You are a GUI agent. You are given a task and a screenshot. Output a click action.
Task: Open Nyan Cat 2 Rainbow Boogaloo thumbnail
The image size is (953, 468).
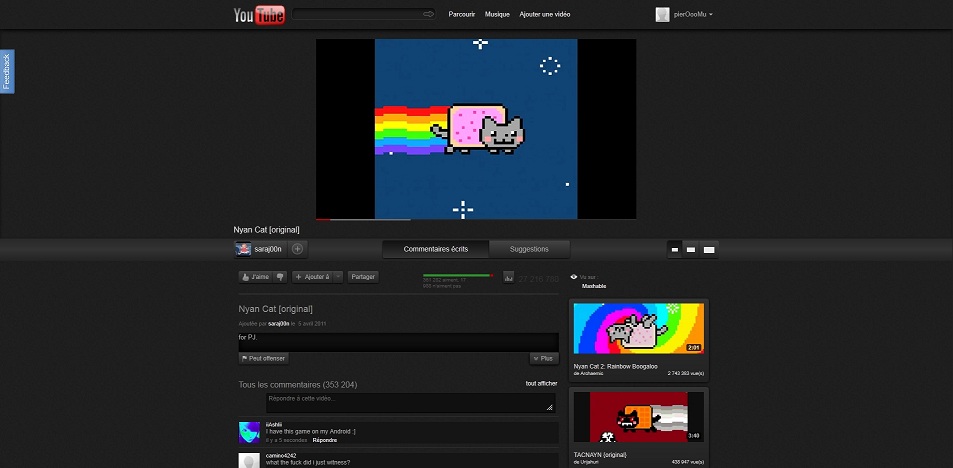click(x=639, y=328)
